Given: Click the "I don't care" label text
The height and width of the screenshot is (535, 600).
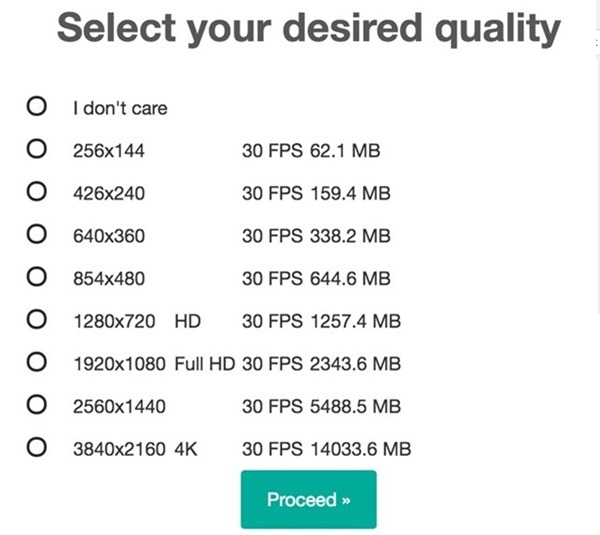Looking at the screenshot, I should 120,107.
